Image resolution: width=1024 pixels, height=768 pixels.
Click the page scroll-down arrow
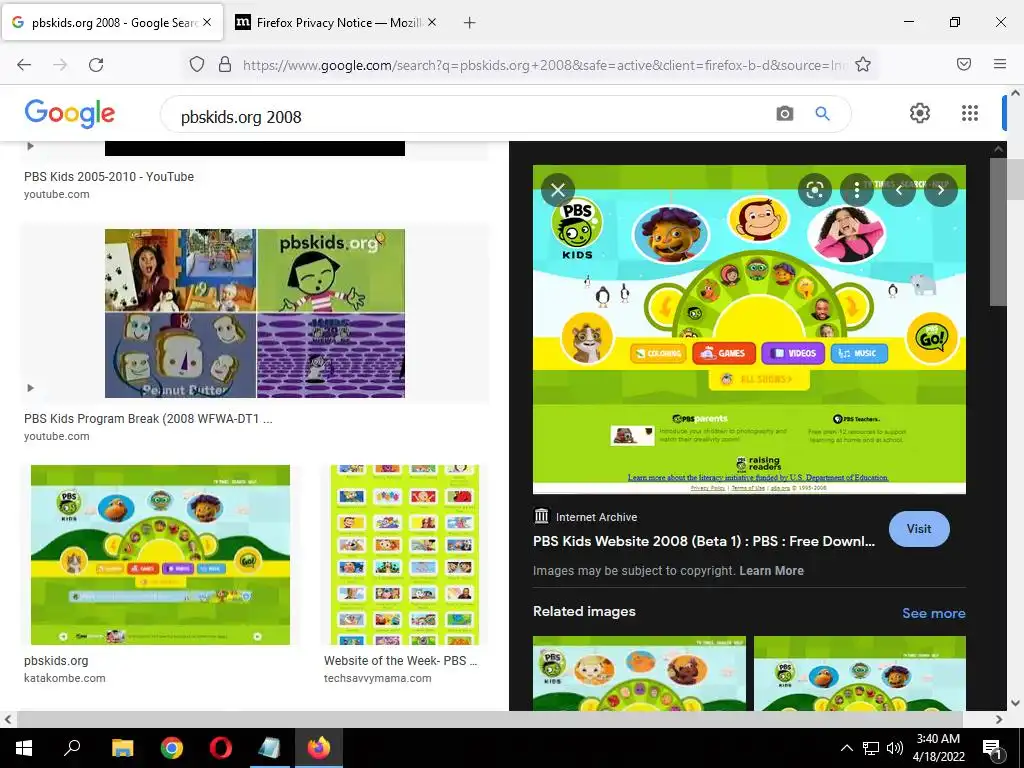click(1015, 703)
